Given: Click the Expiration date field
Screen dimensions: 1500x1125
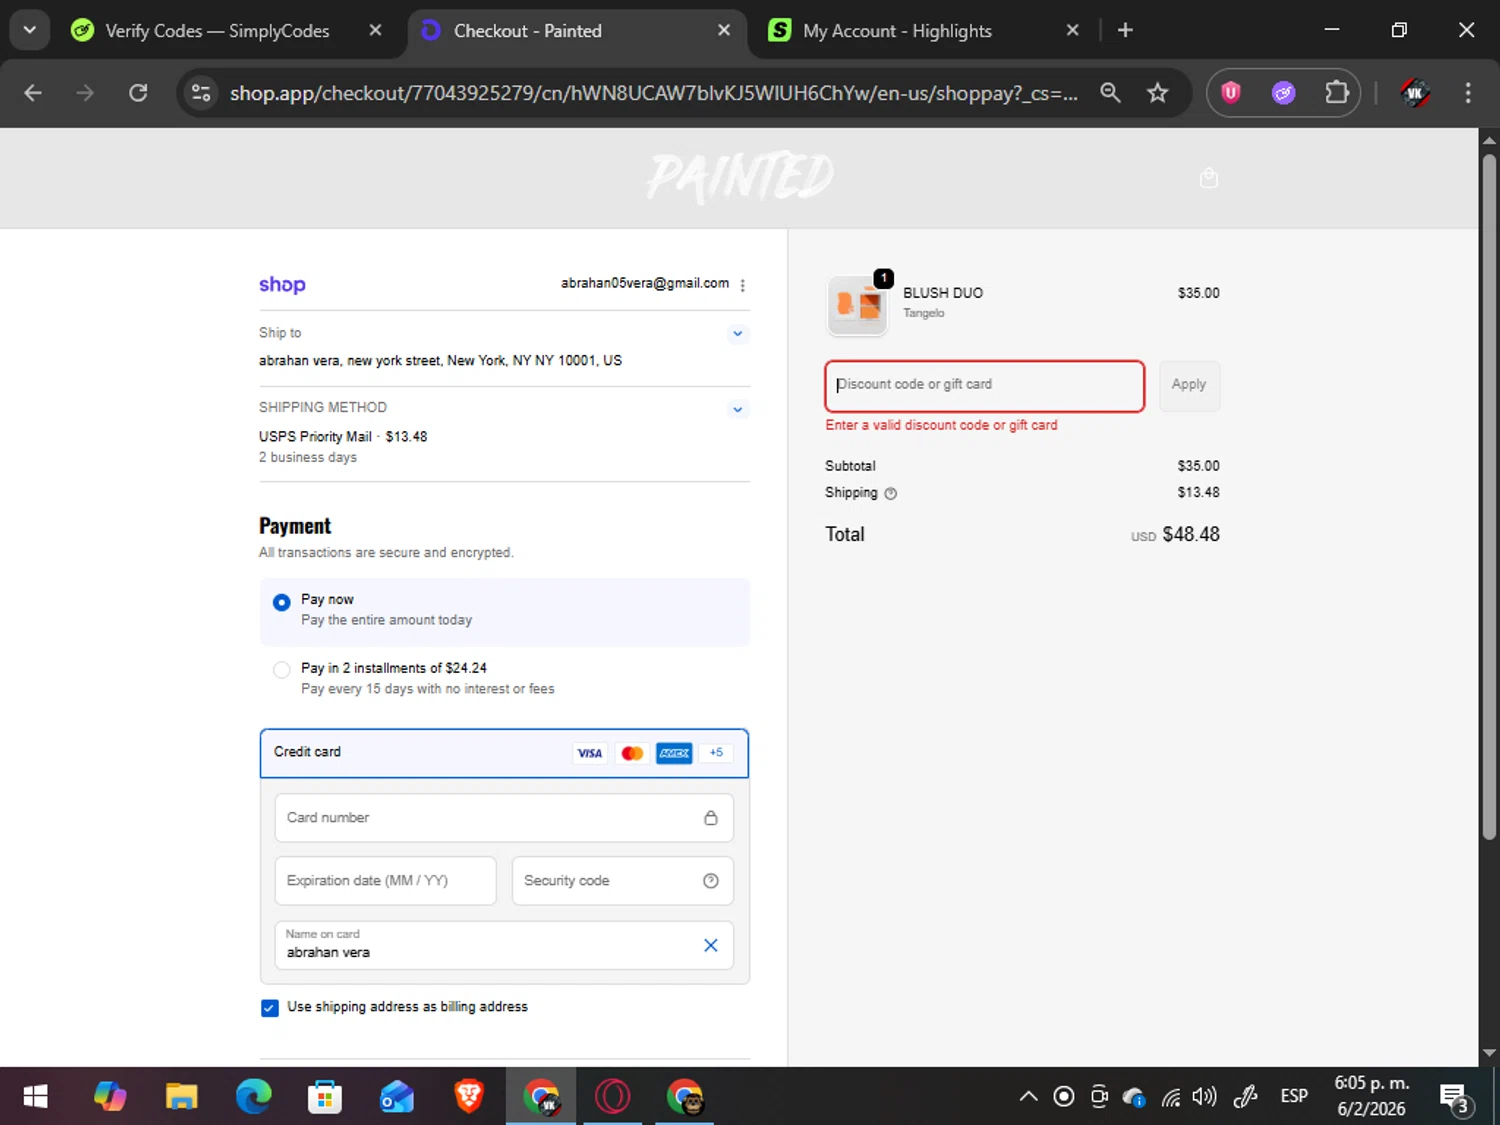Looking at the screenshot, I should coord(385,881).
